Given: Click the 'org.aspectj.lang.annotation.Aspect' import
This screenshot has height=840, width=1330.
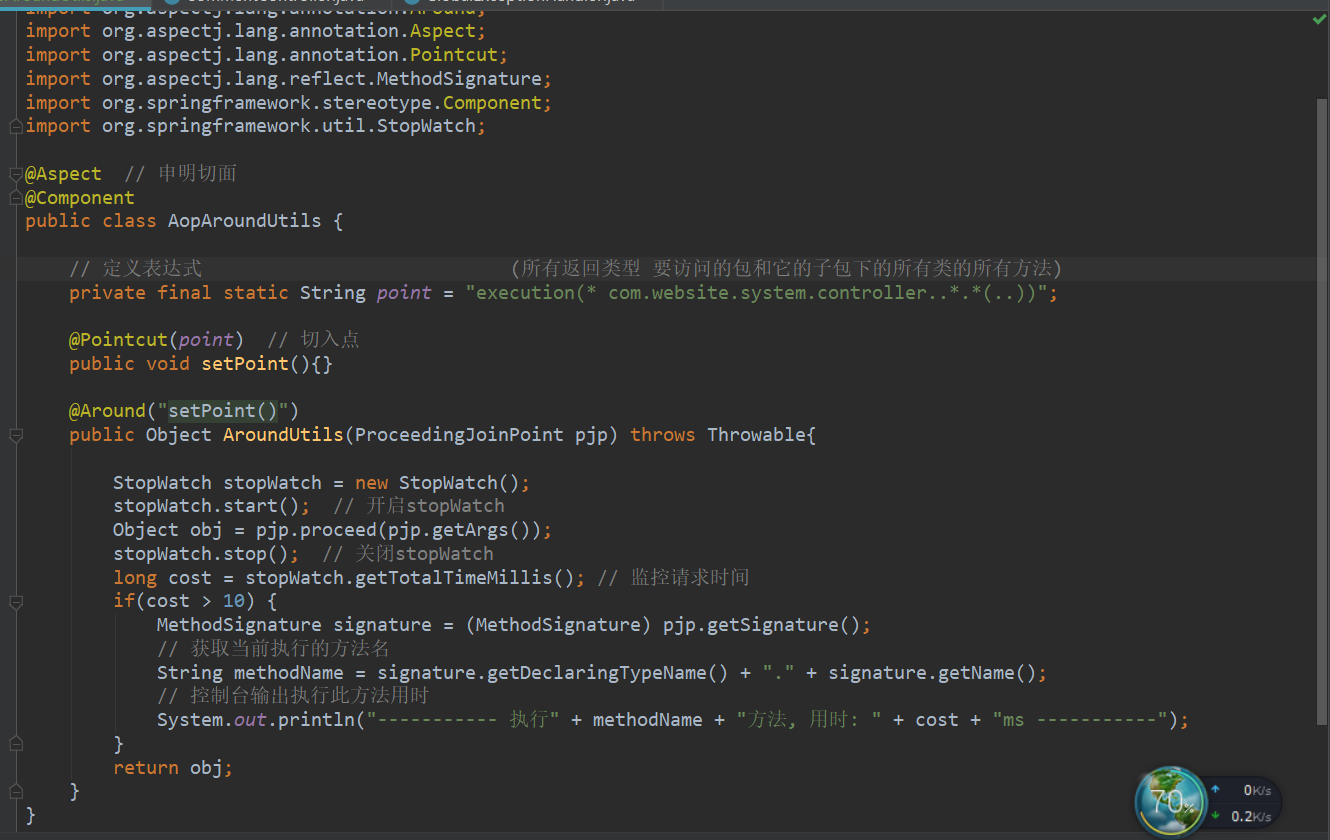Looking at the screenshot, I should point(288,31).
